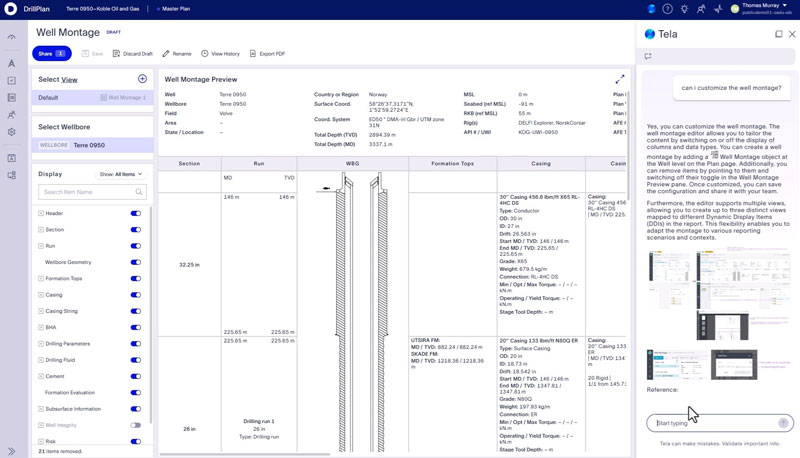Click Export PDF
Viewport: 800px width, 458px height.
tap(267, 54)
